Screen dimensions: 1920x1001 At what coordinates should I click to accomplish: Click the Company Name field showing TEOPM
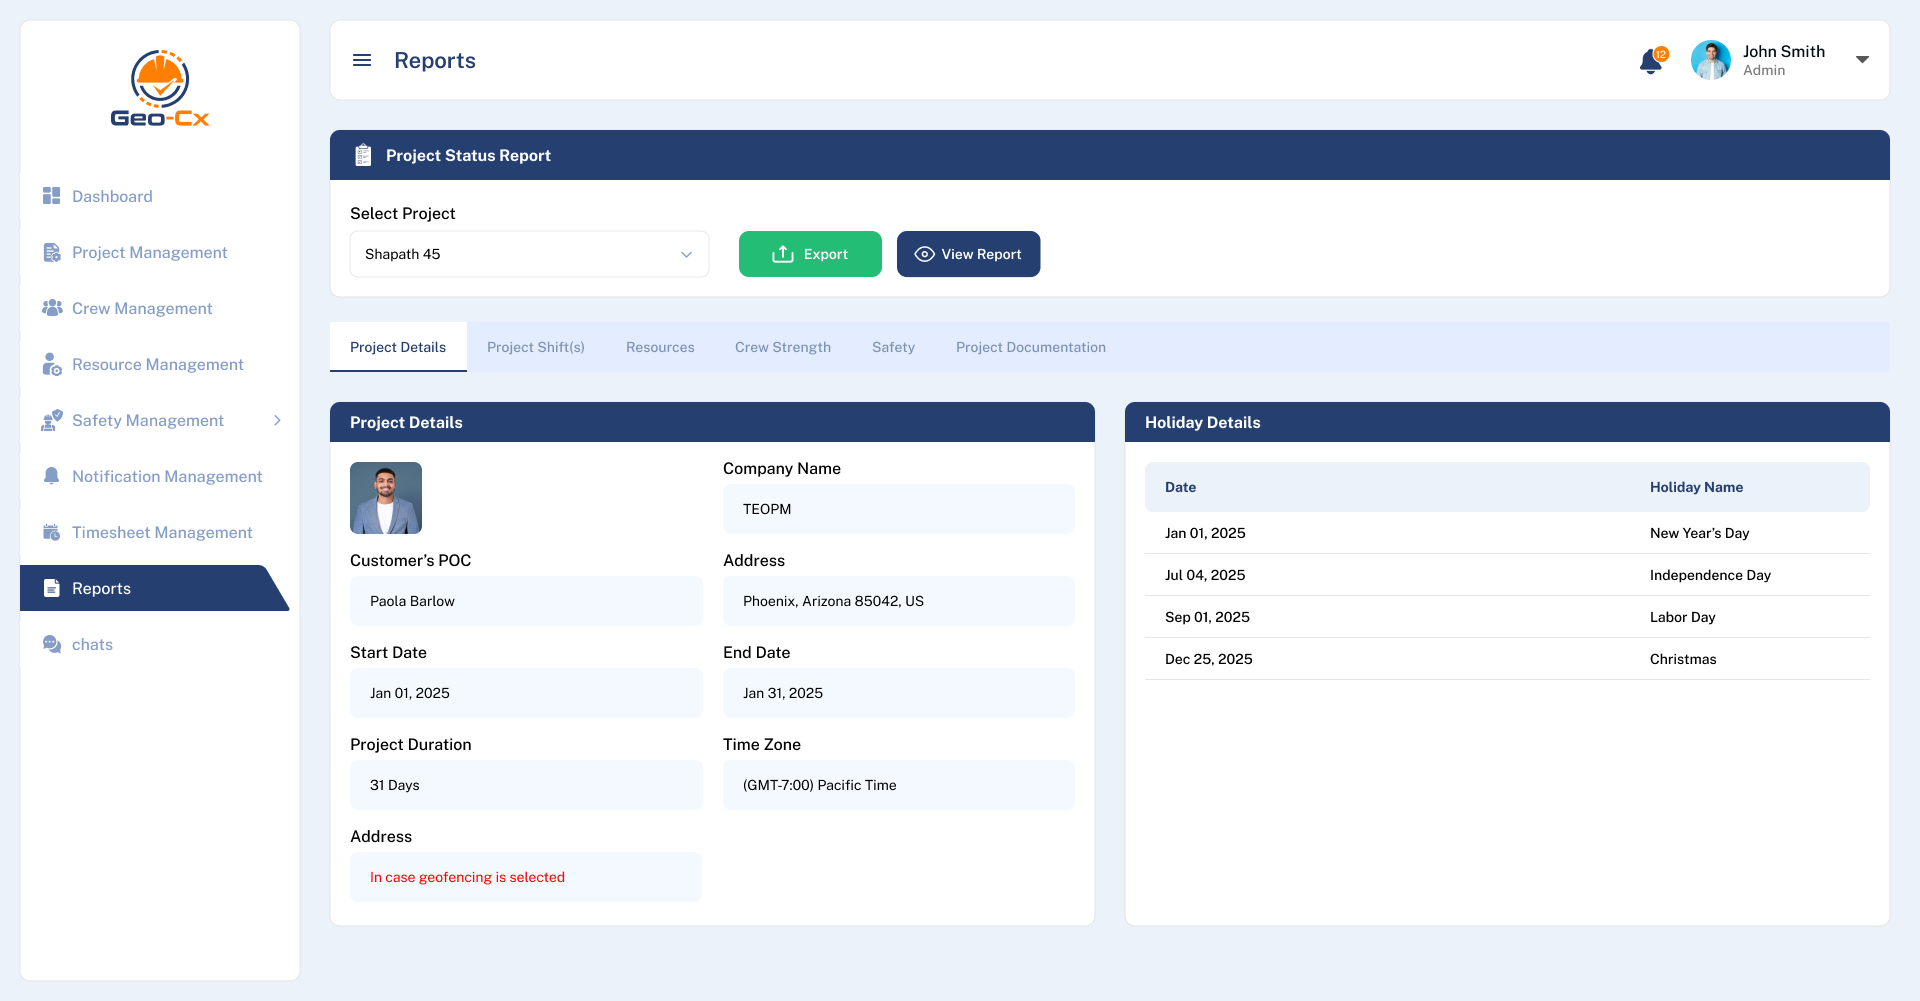tap(898, 509)
